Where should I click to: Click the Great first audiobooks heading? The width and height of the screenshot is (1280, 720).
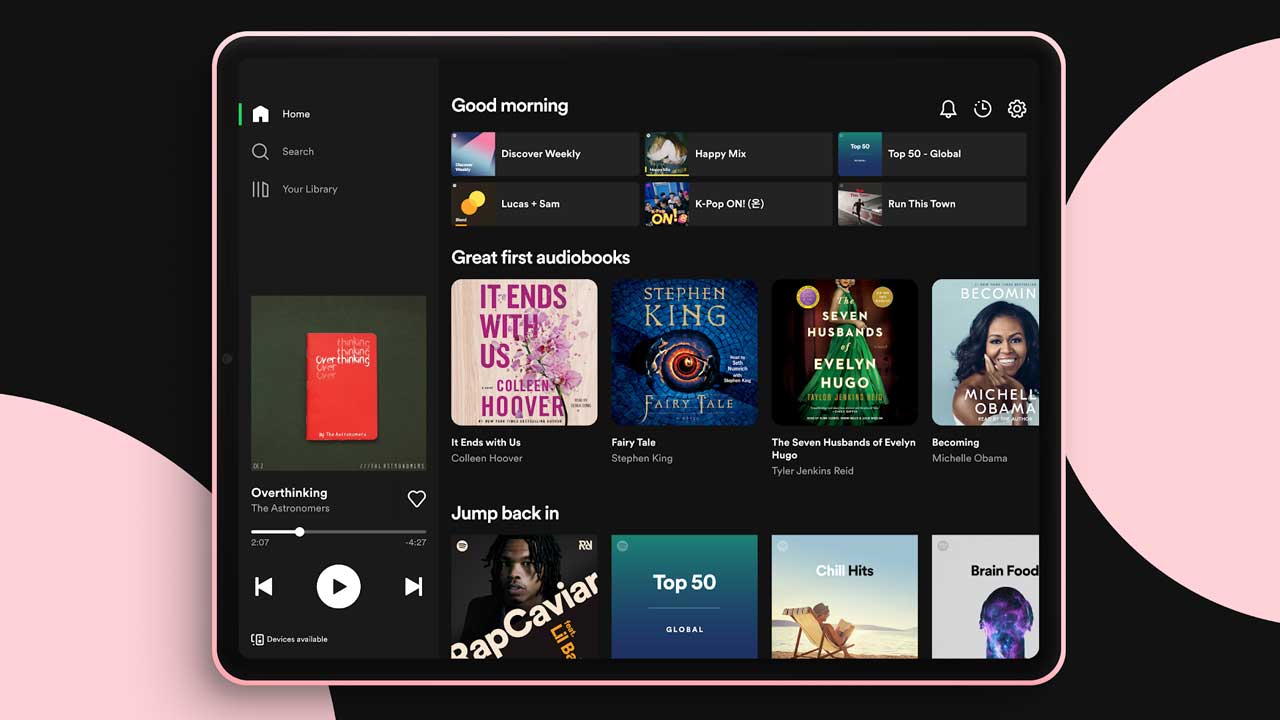coord(541,257)
